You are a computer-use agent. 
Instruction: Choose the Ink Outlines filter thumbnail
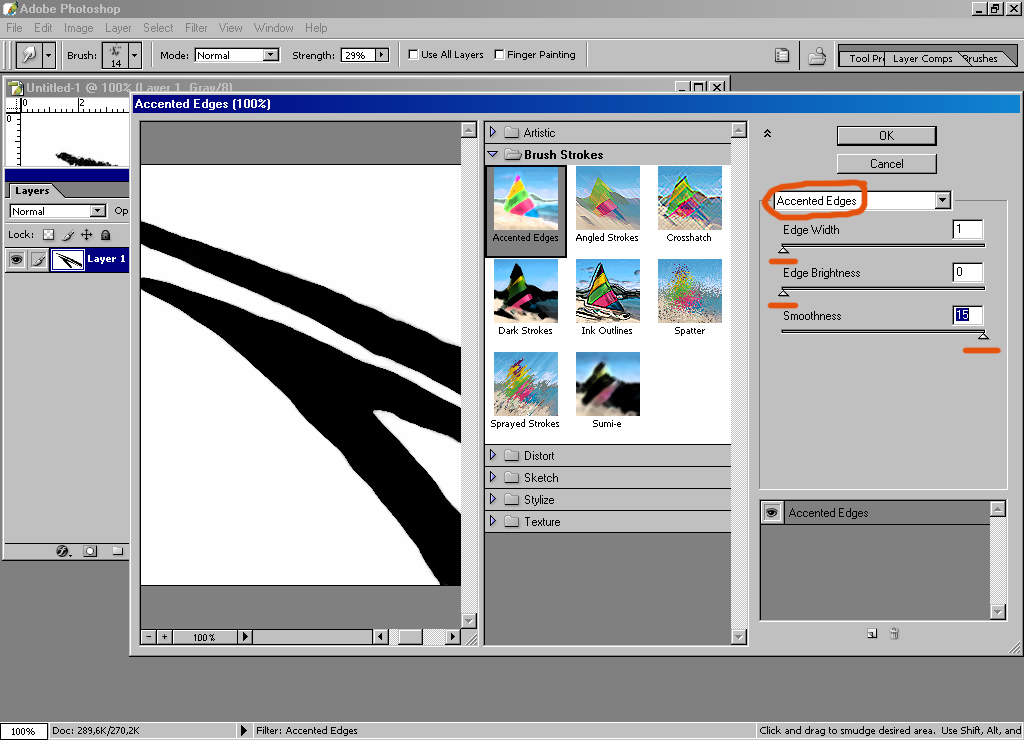[x=607, y=291]
